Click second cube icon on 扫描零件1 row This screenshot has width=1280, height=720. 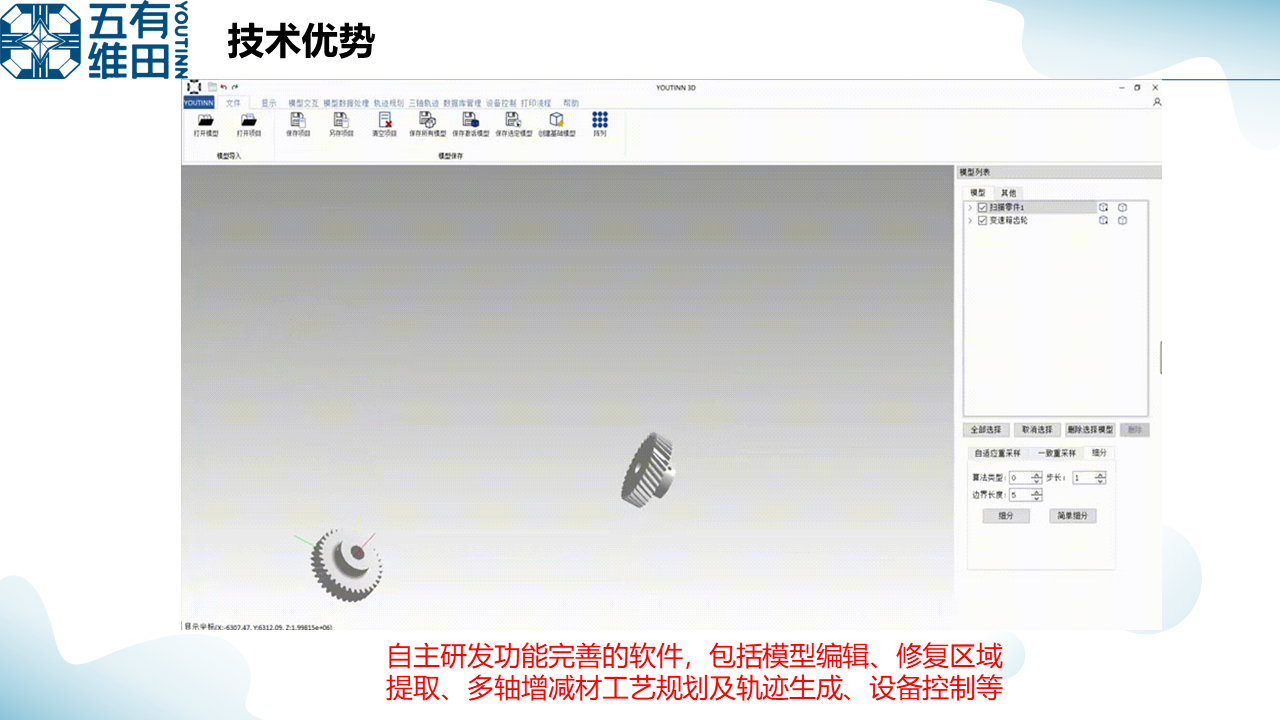1122,208
